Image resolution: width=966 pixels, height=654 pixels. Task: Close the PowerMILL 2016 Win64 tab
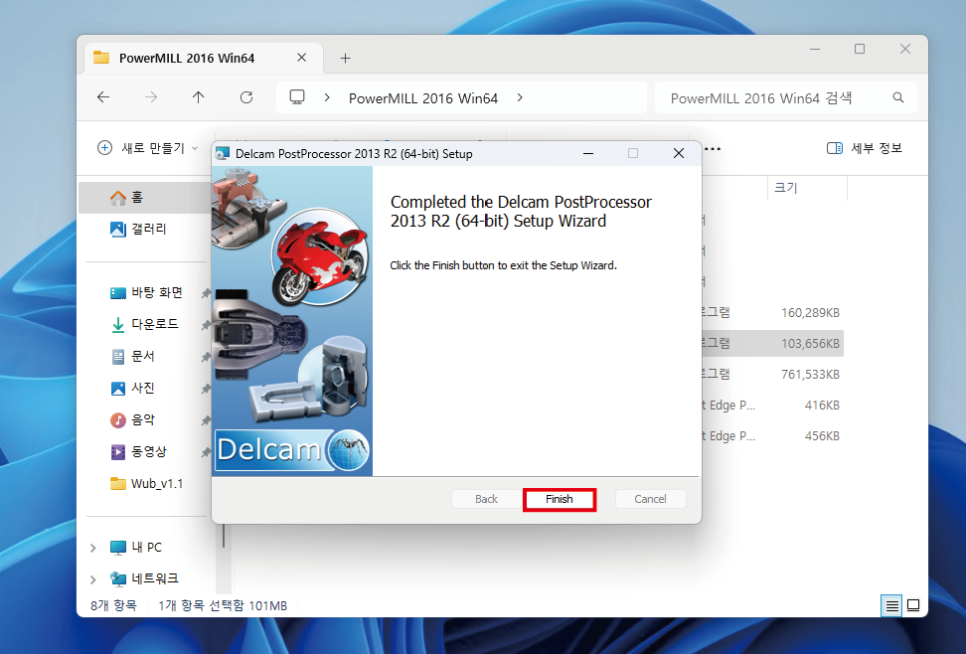301,58
